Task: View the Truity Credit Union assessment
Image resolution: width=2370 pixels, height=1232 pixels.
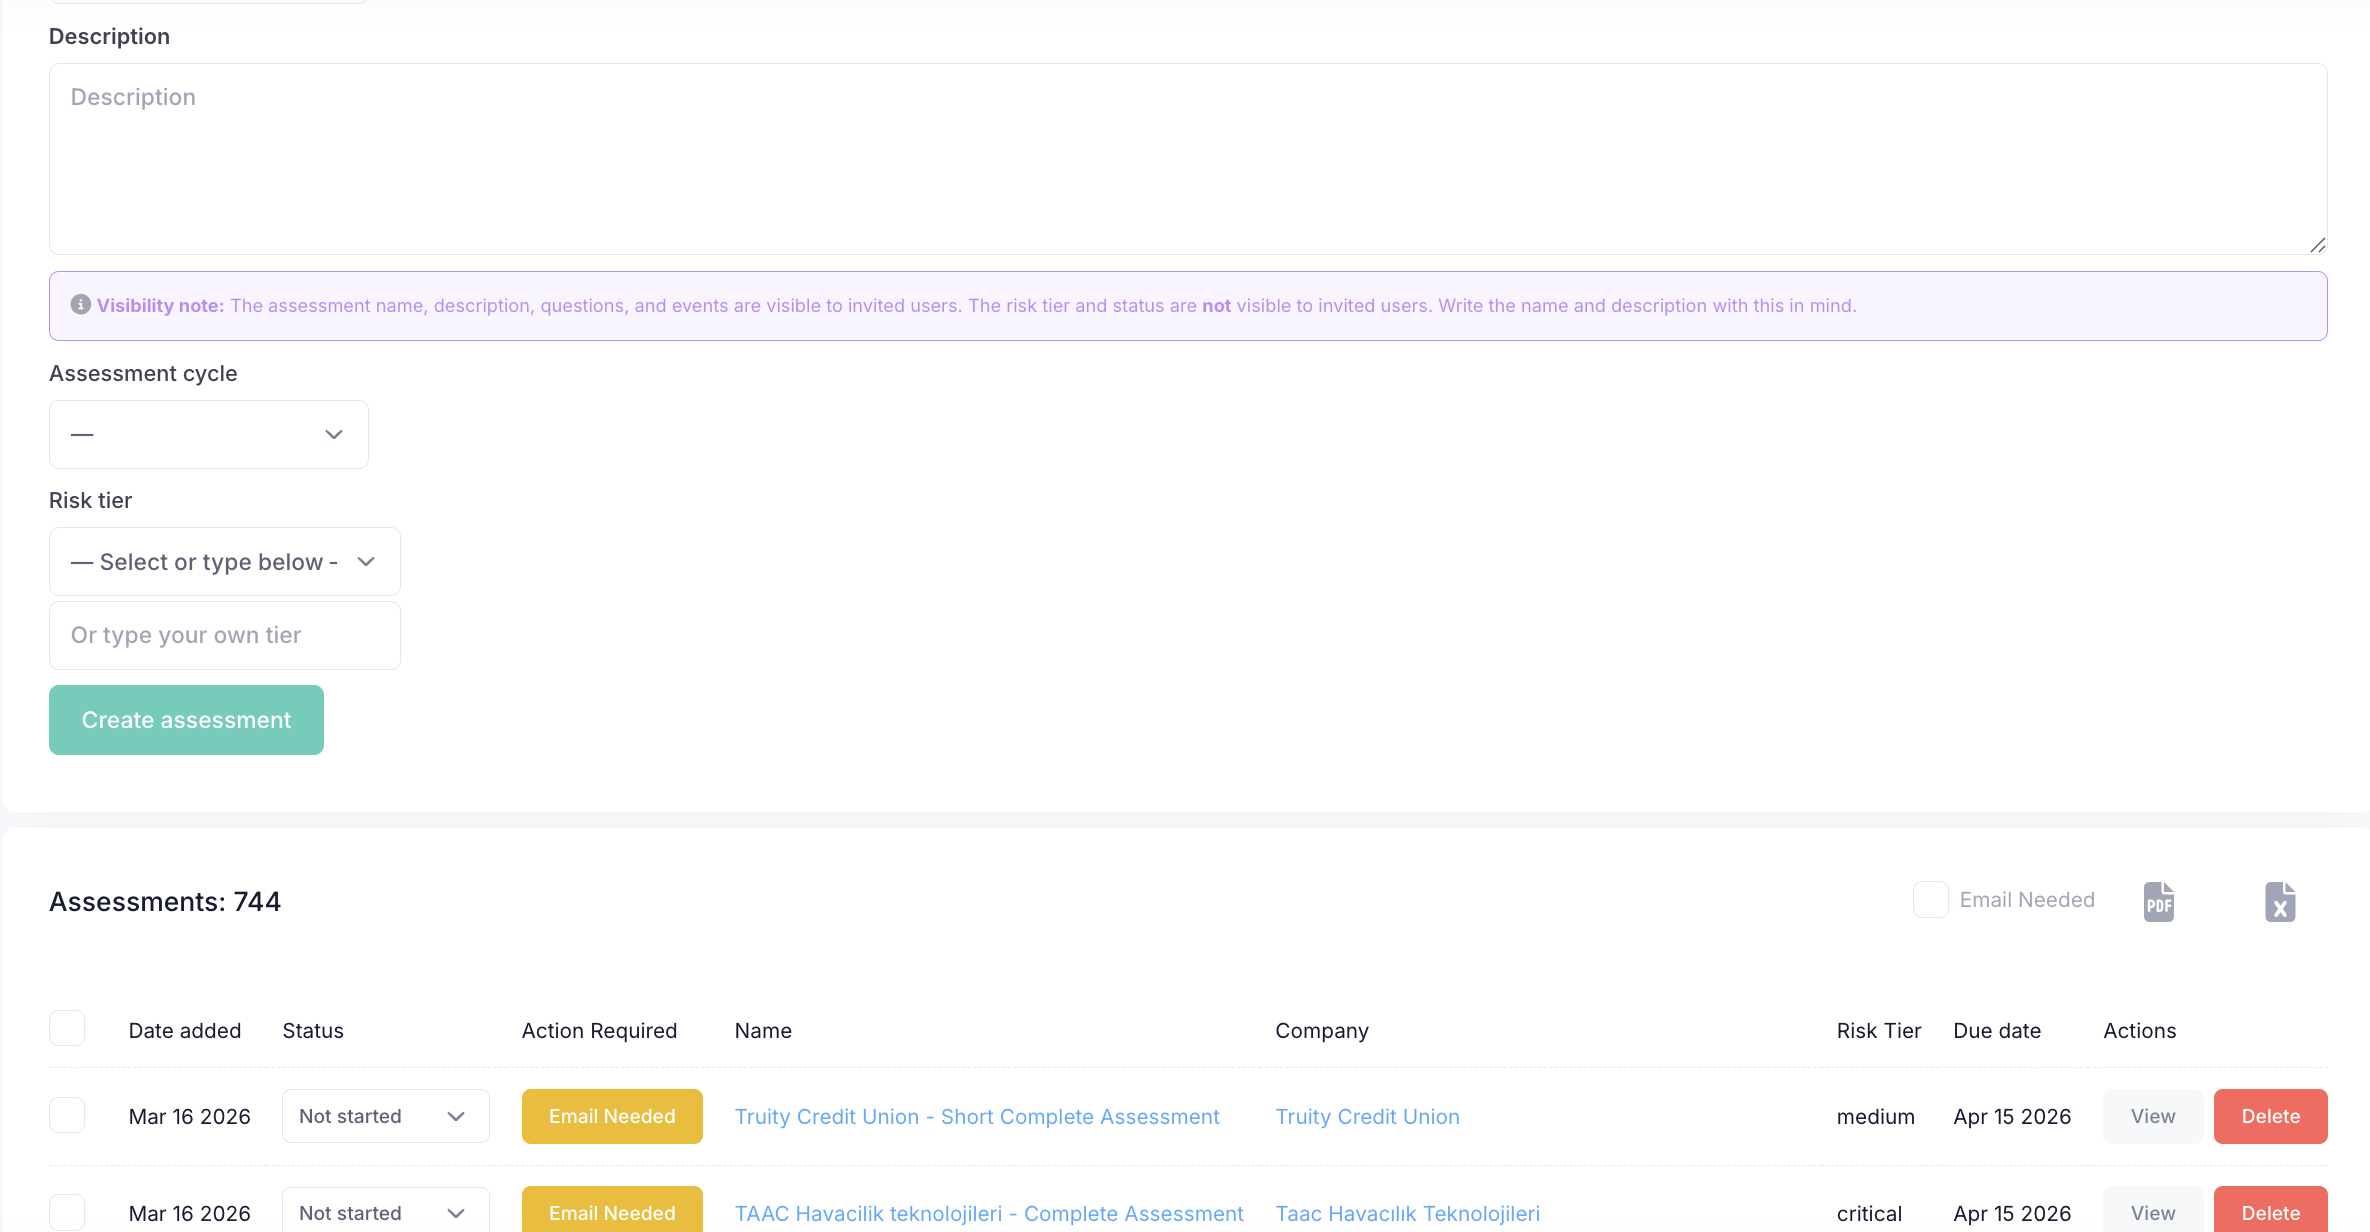Action: pos(2152,1116)
